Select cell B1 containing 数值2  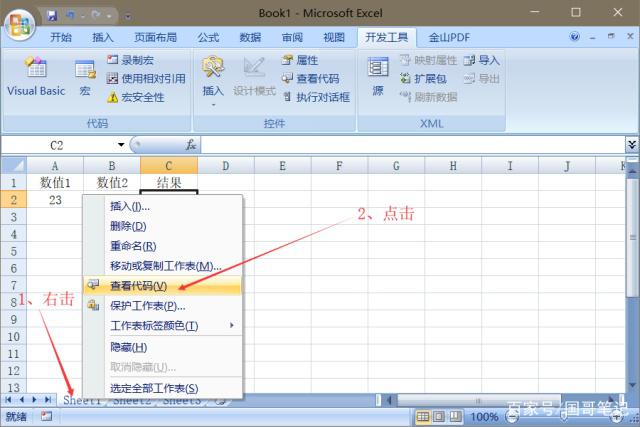click(x=112, y=182)
